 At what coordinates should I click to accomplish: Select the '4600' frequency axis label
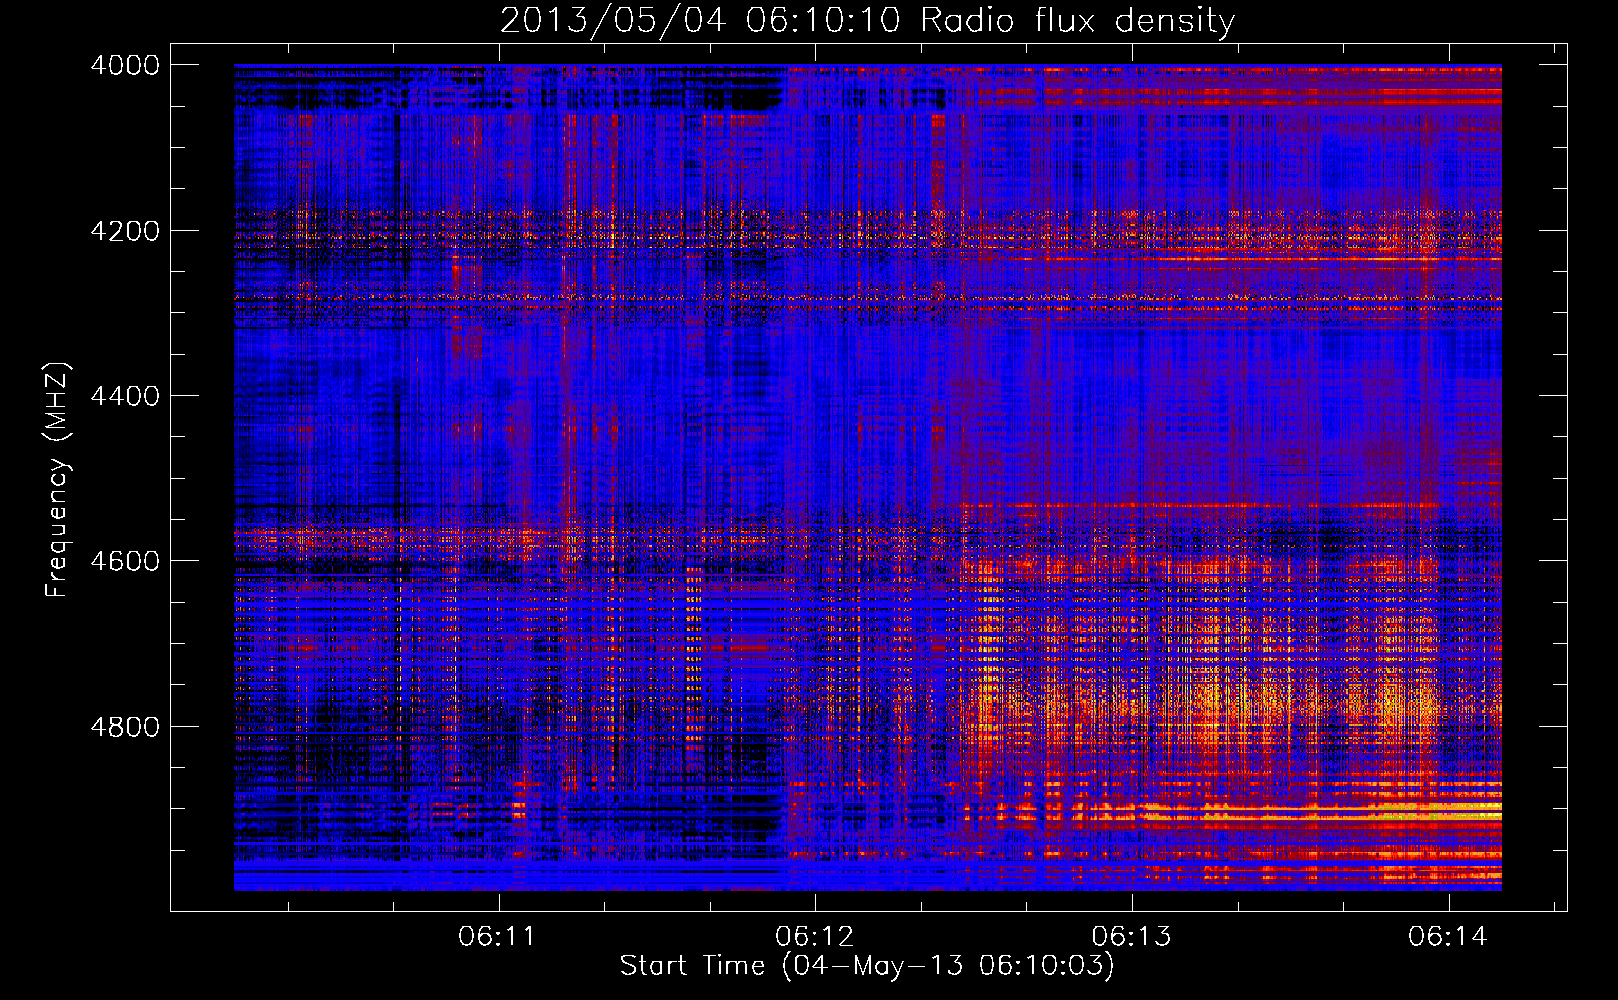[125, 561]
